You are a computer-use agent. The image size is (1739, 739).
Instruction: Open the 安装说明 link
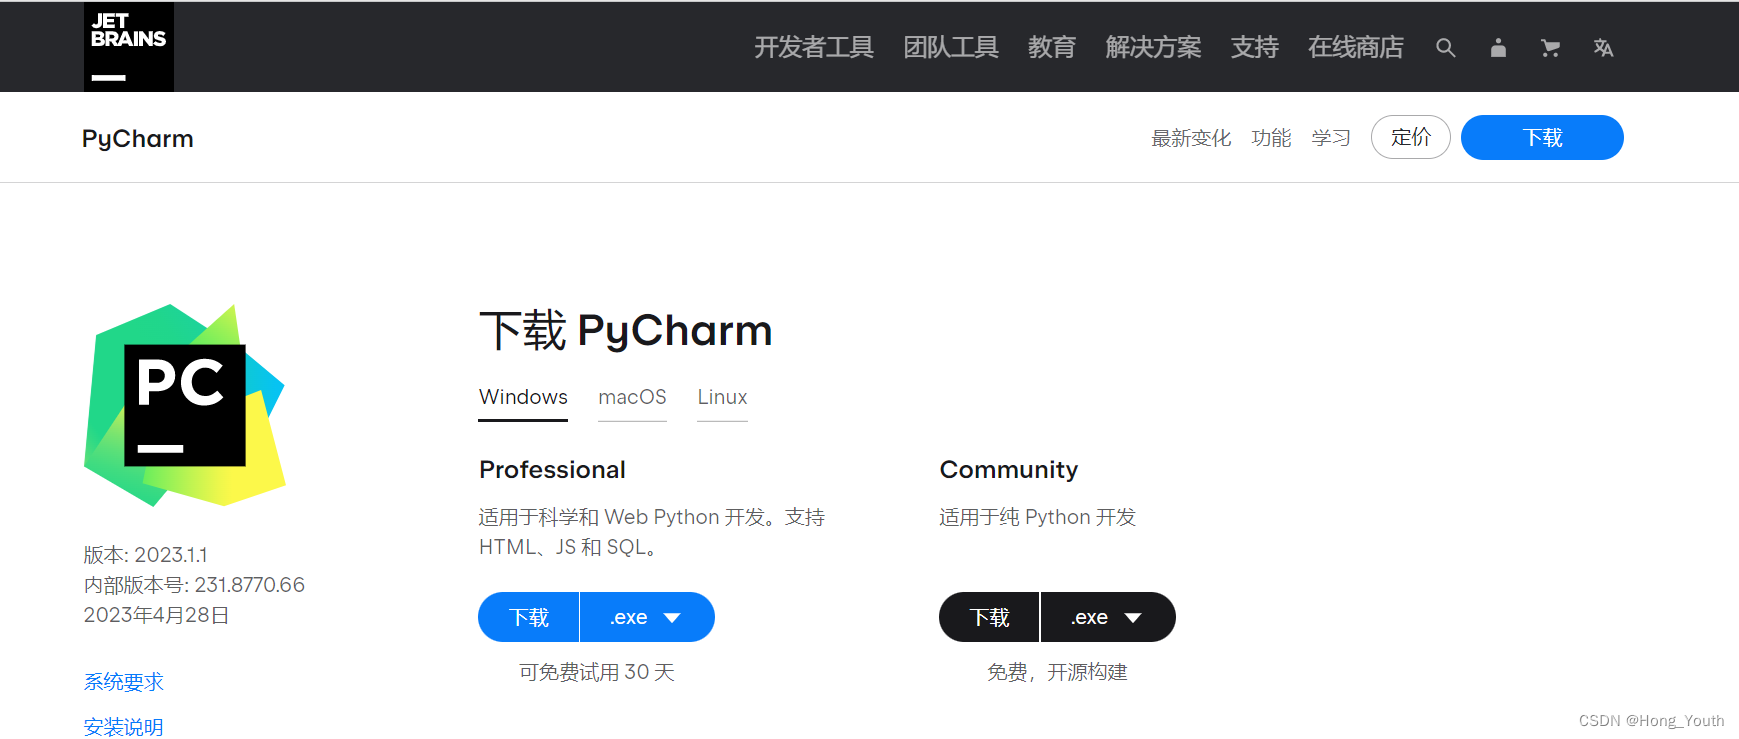point(124,727)
